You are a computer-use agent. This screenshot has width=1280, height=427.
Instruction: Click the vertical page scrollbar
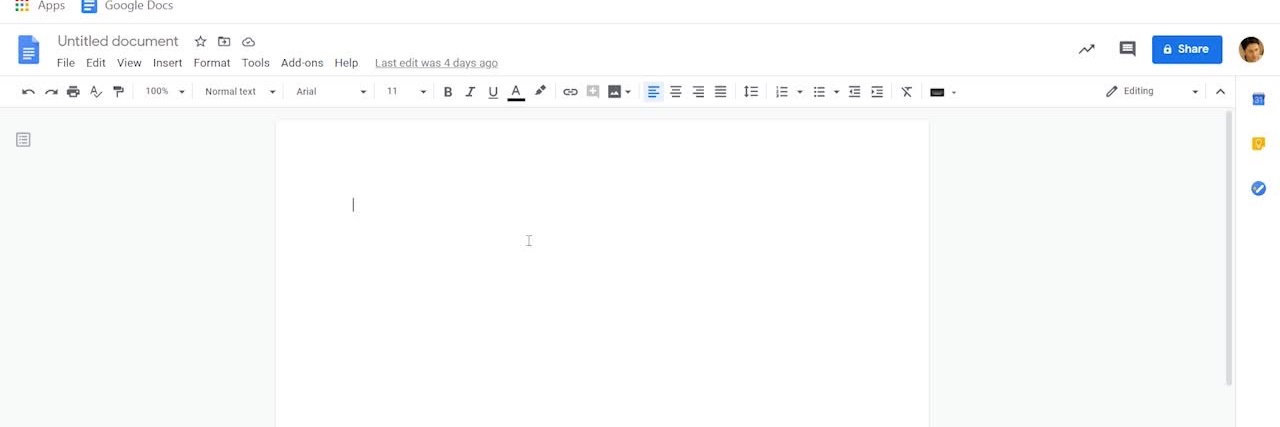click(1229, 248)
